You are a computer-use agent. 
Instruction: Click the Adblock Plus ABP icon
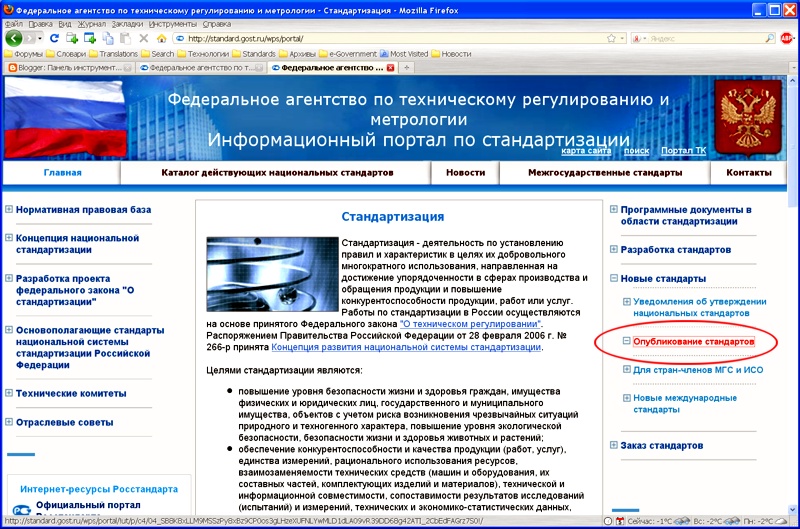click(787, 38)
